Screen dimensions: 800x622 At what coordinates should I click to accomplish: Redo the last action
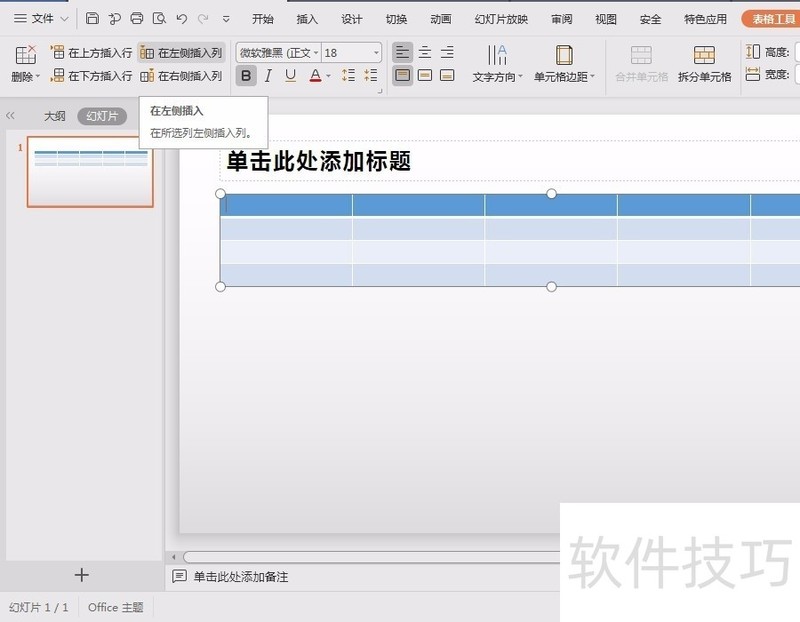(203, 19)
